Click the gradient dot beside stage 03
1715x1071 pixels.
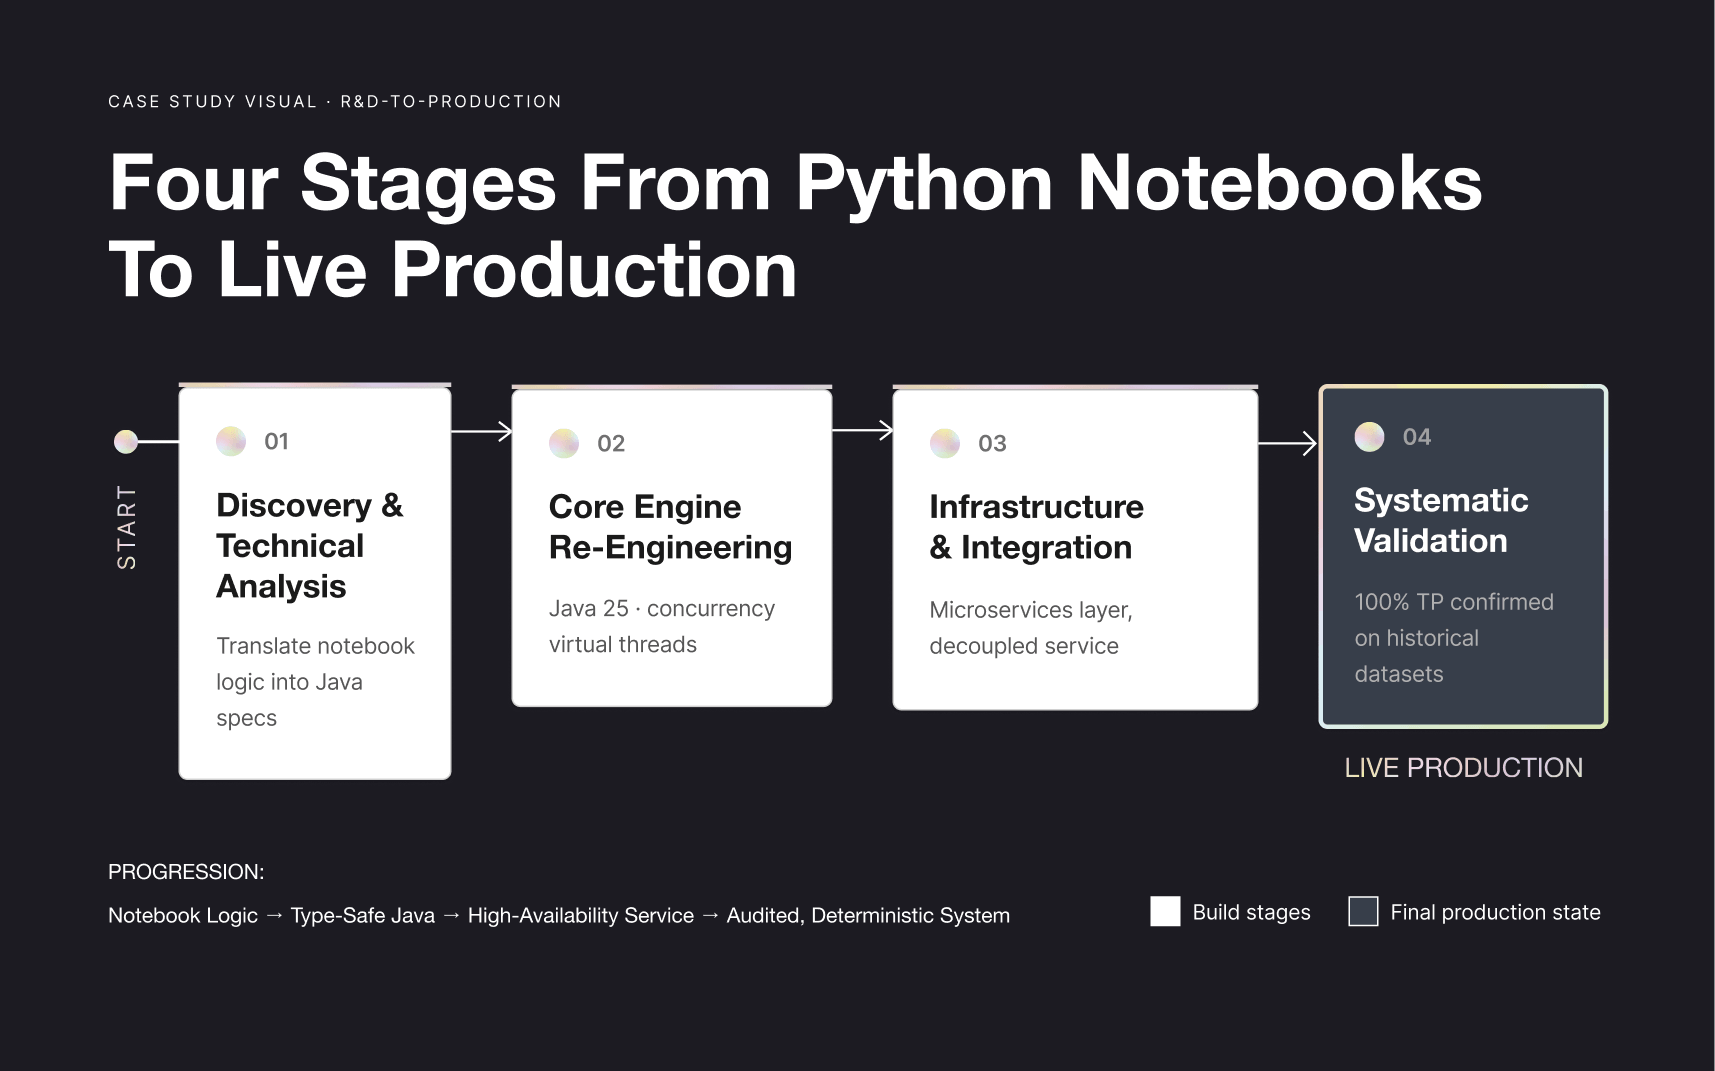(x=945, y=443)
